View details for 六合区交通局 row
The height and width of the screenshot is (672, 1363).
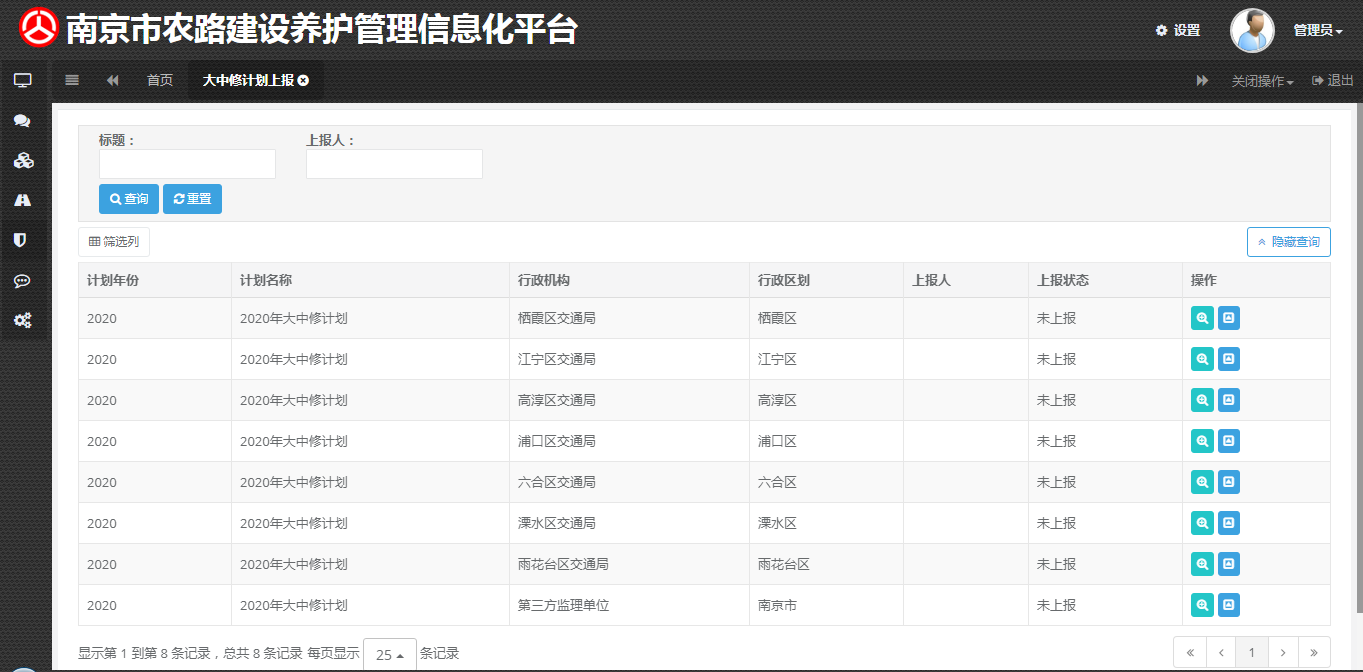[1202, 482]
